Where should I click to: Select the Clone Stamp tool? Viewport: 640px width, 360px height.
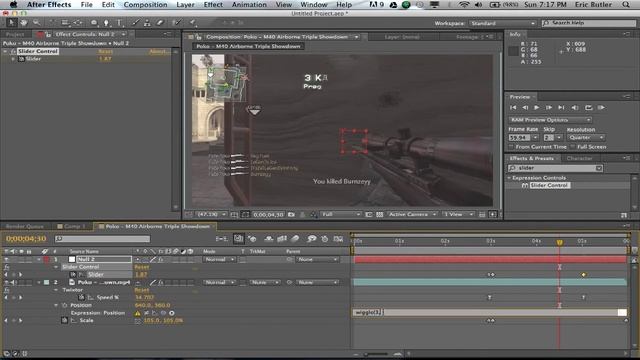pos(147,23)
